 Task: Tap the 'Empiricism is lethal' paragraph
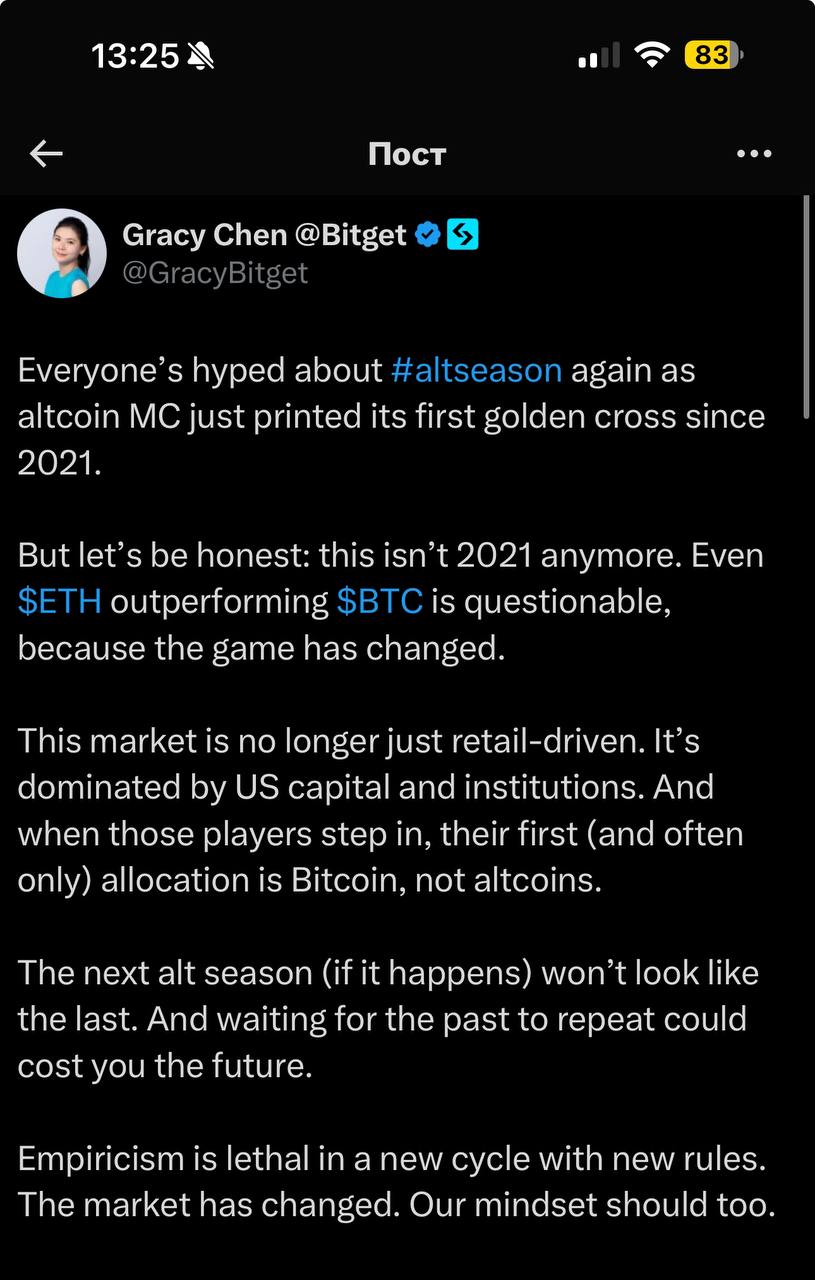(x=397, y=1181)
